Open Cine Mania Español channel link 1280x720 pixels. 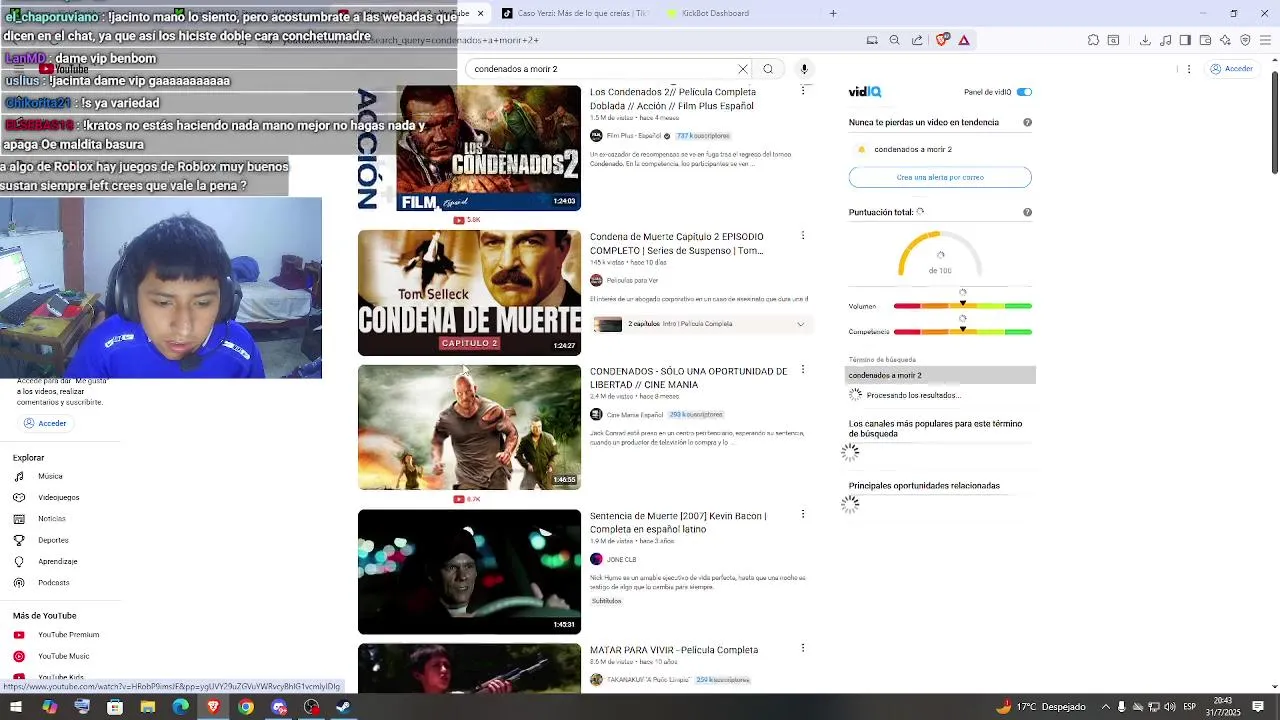coord(635,414)
